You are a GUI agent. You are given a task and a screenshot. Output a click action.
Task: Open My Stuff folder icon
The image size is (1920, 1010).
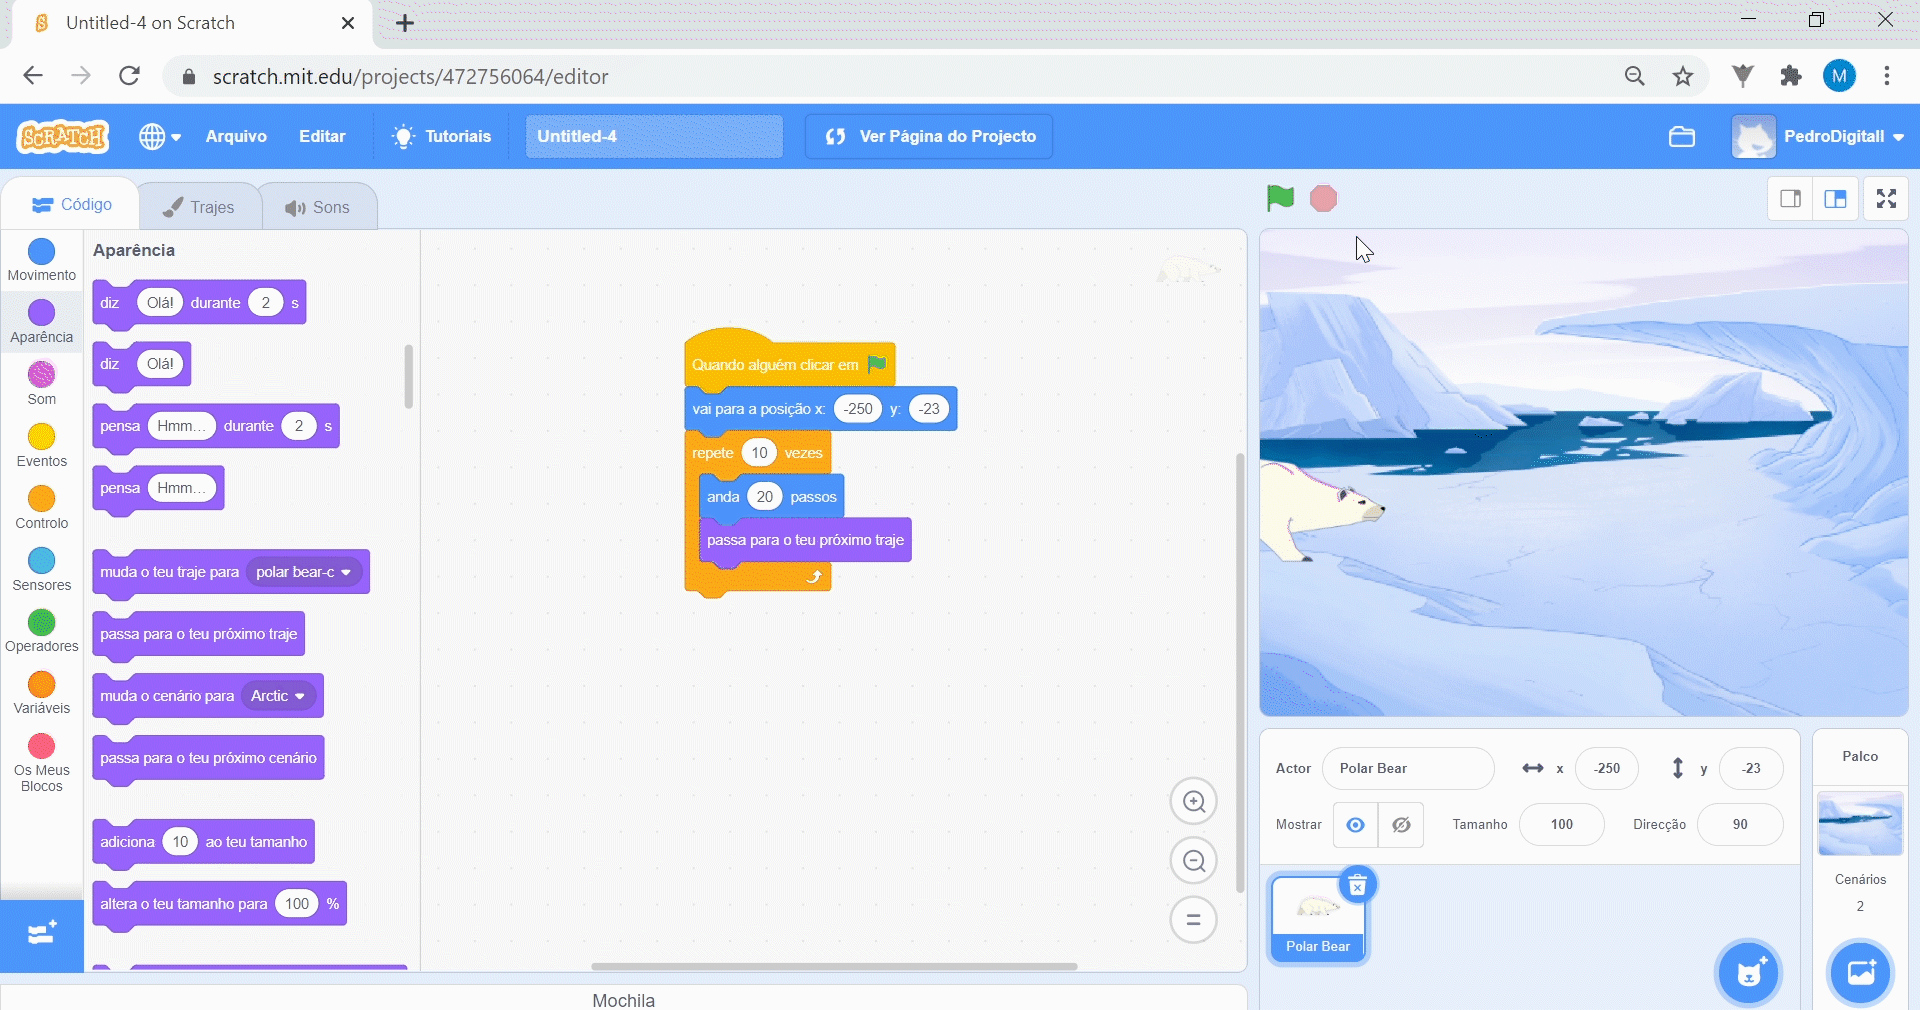(x=1682, y=136)
